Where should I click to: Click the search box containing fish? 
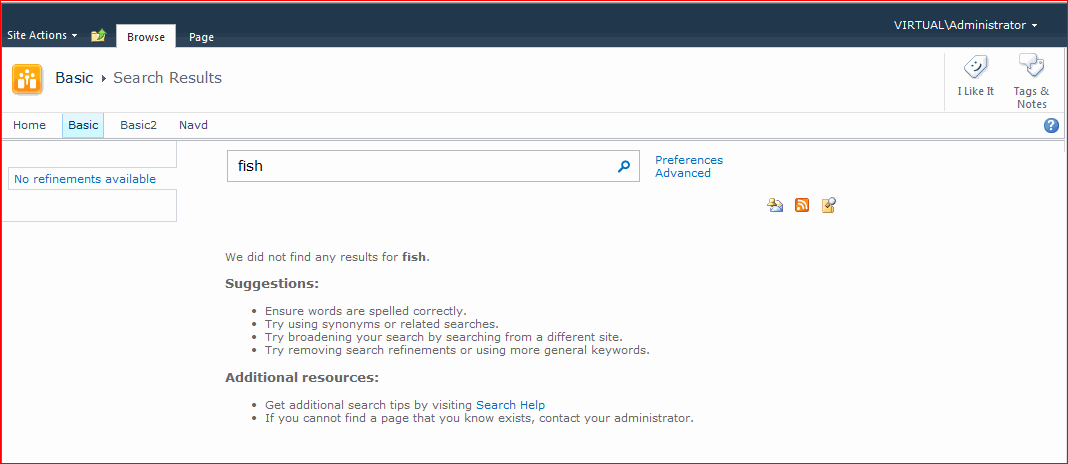(x=420, y=167)
